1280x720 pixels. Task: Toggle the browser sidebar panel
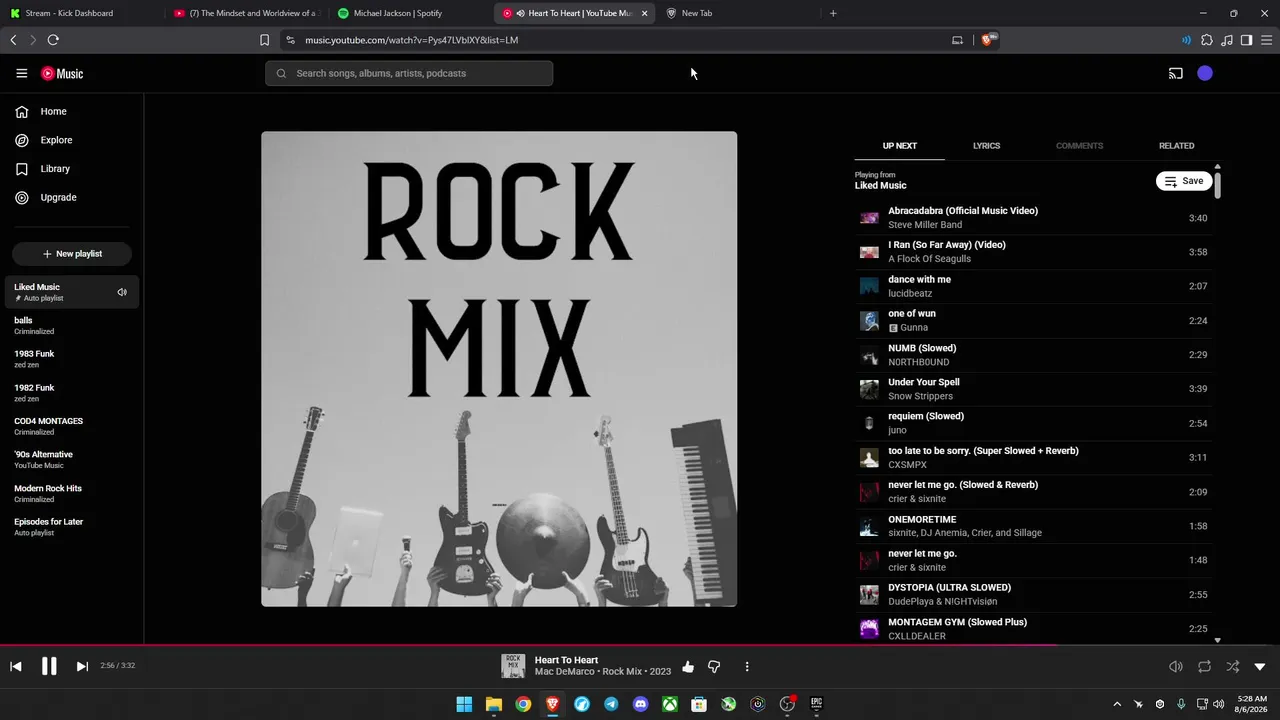click(1246, 40)
